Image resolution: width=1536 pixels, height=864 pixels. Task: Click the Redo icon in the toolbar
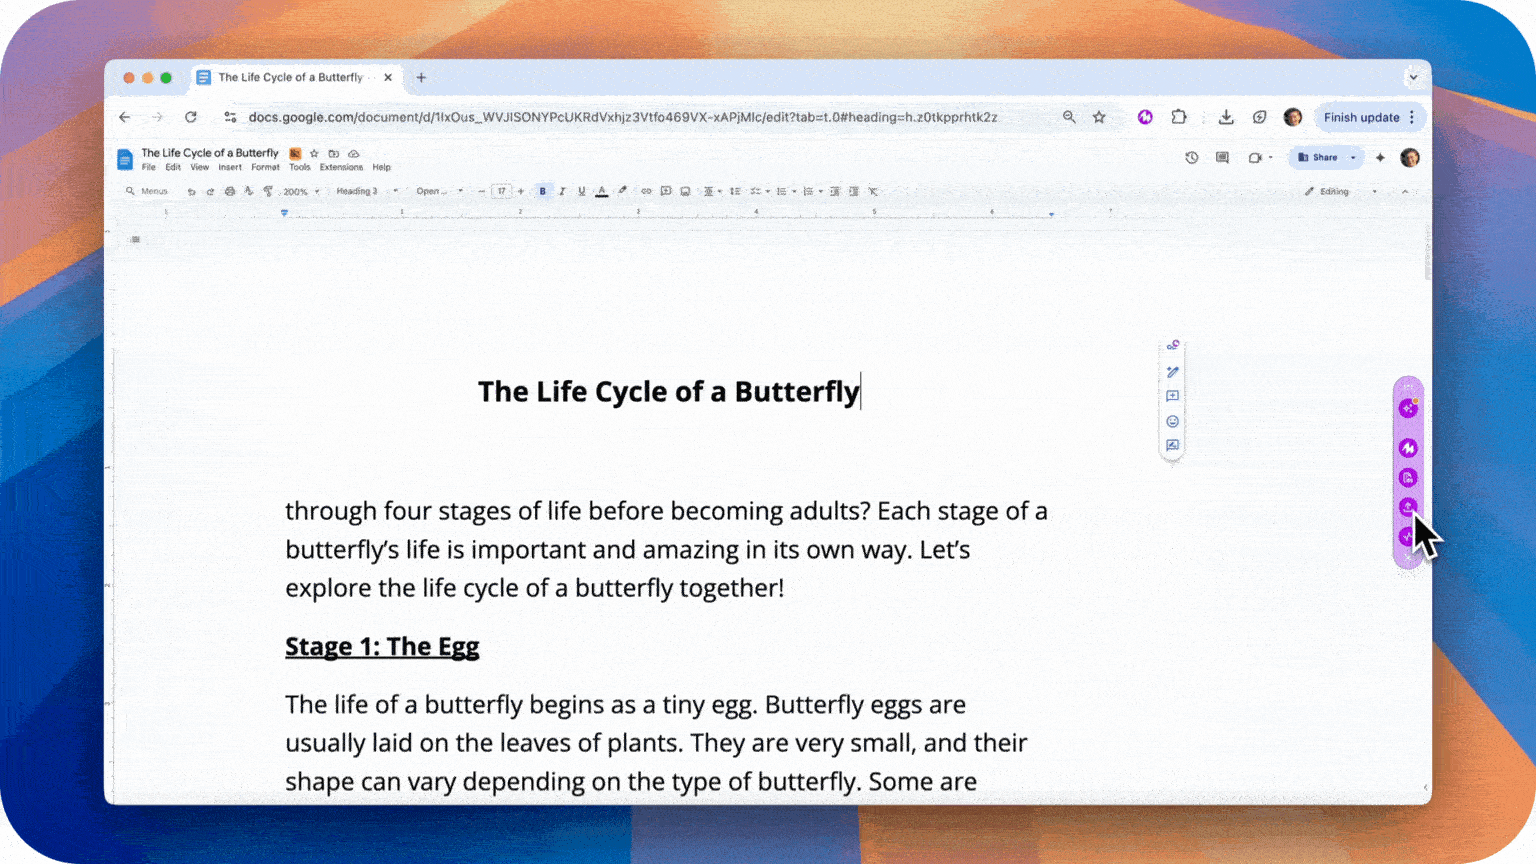pos(209,191)
